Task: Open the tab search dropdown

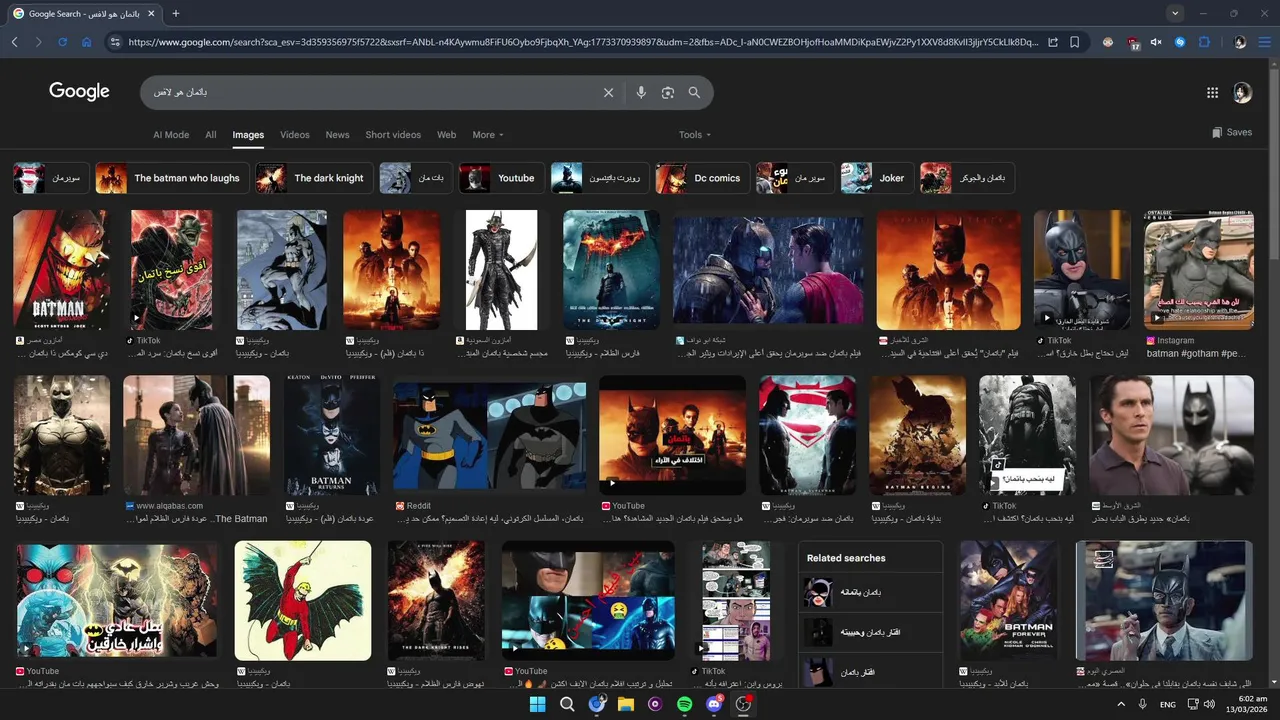Action: pos(1175,13)
